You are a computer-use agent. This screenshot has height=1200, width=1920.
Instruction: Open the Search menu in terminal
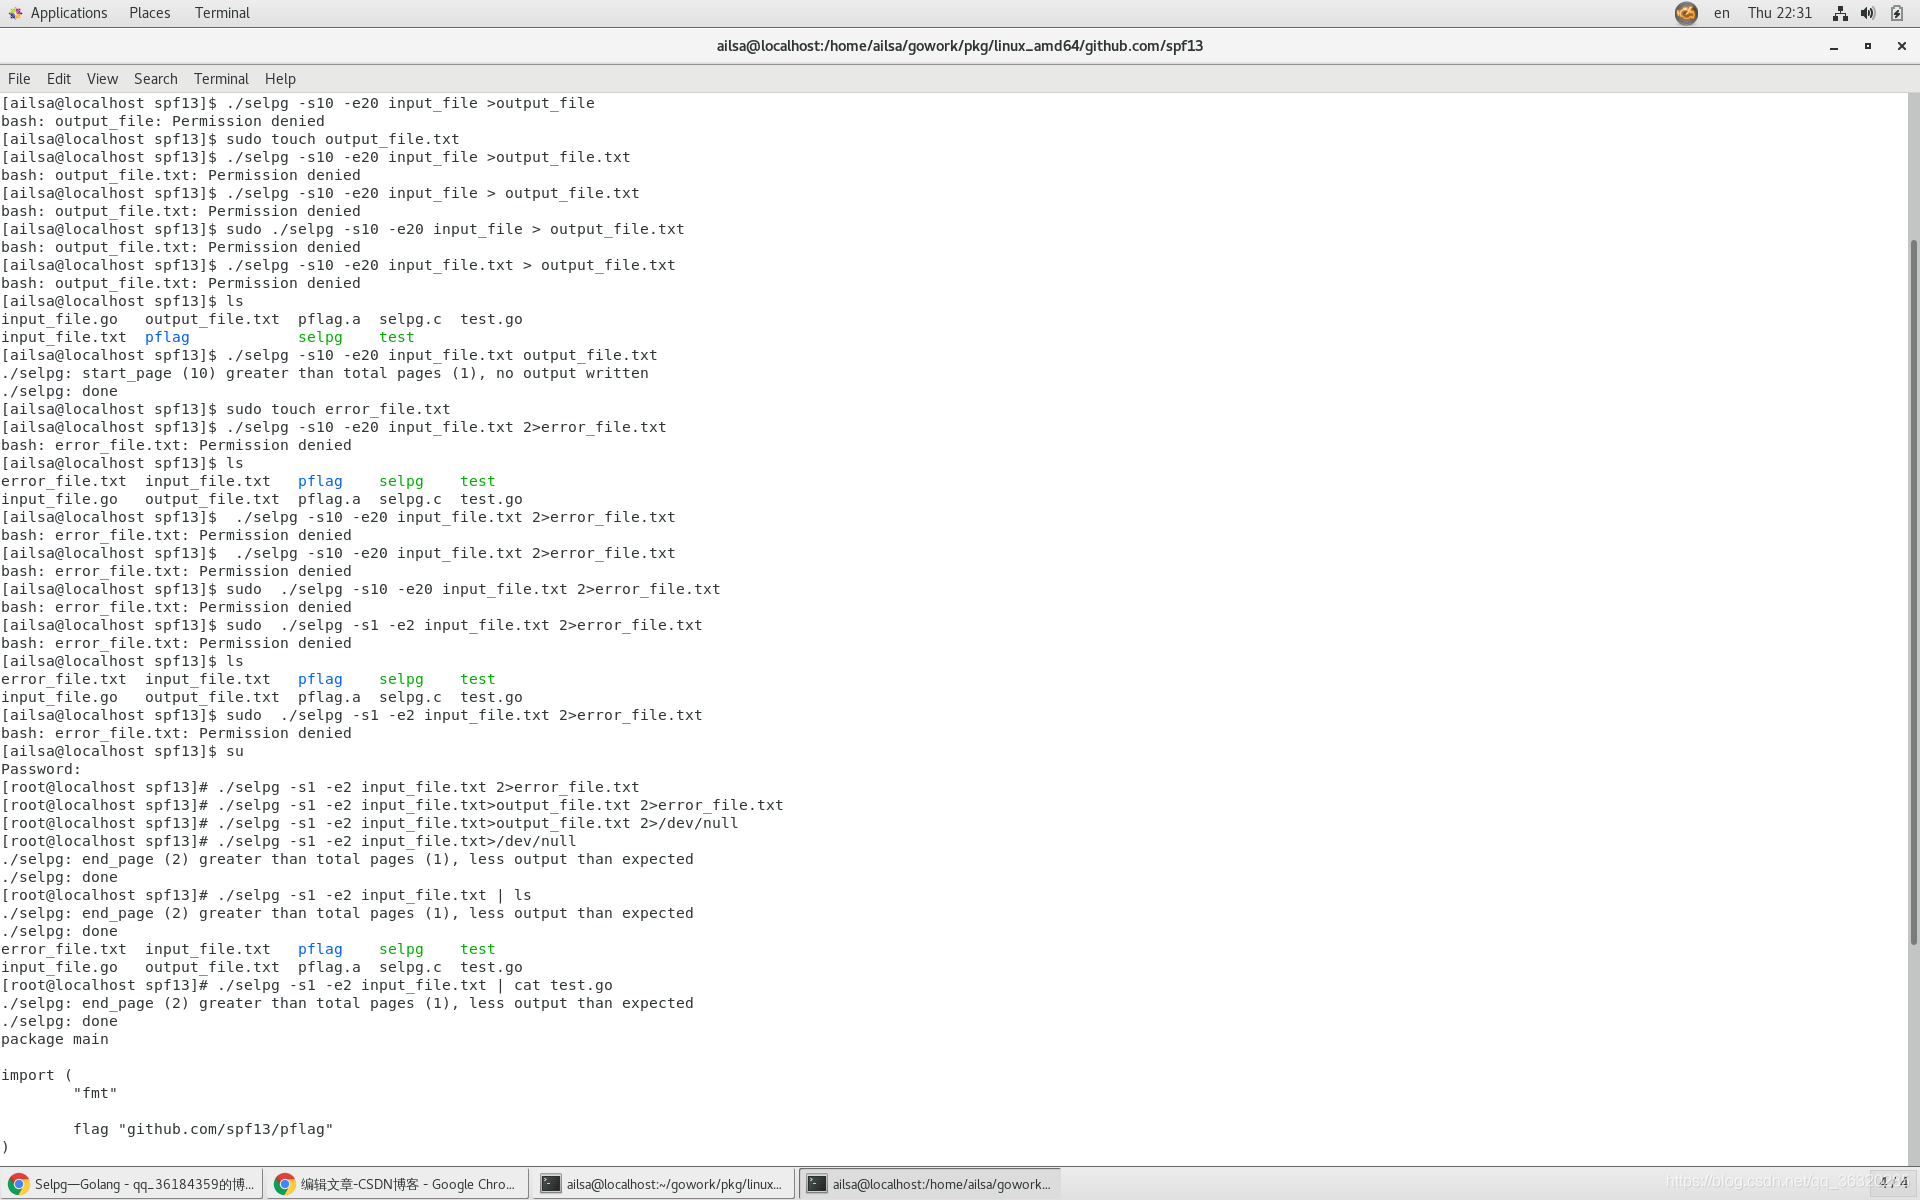(155, 79)
